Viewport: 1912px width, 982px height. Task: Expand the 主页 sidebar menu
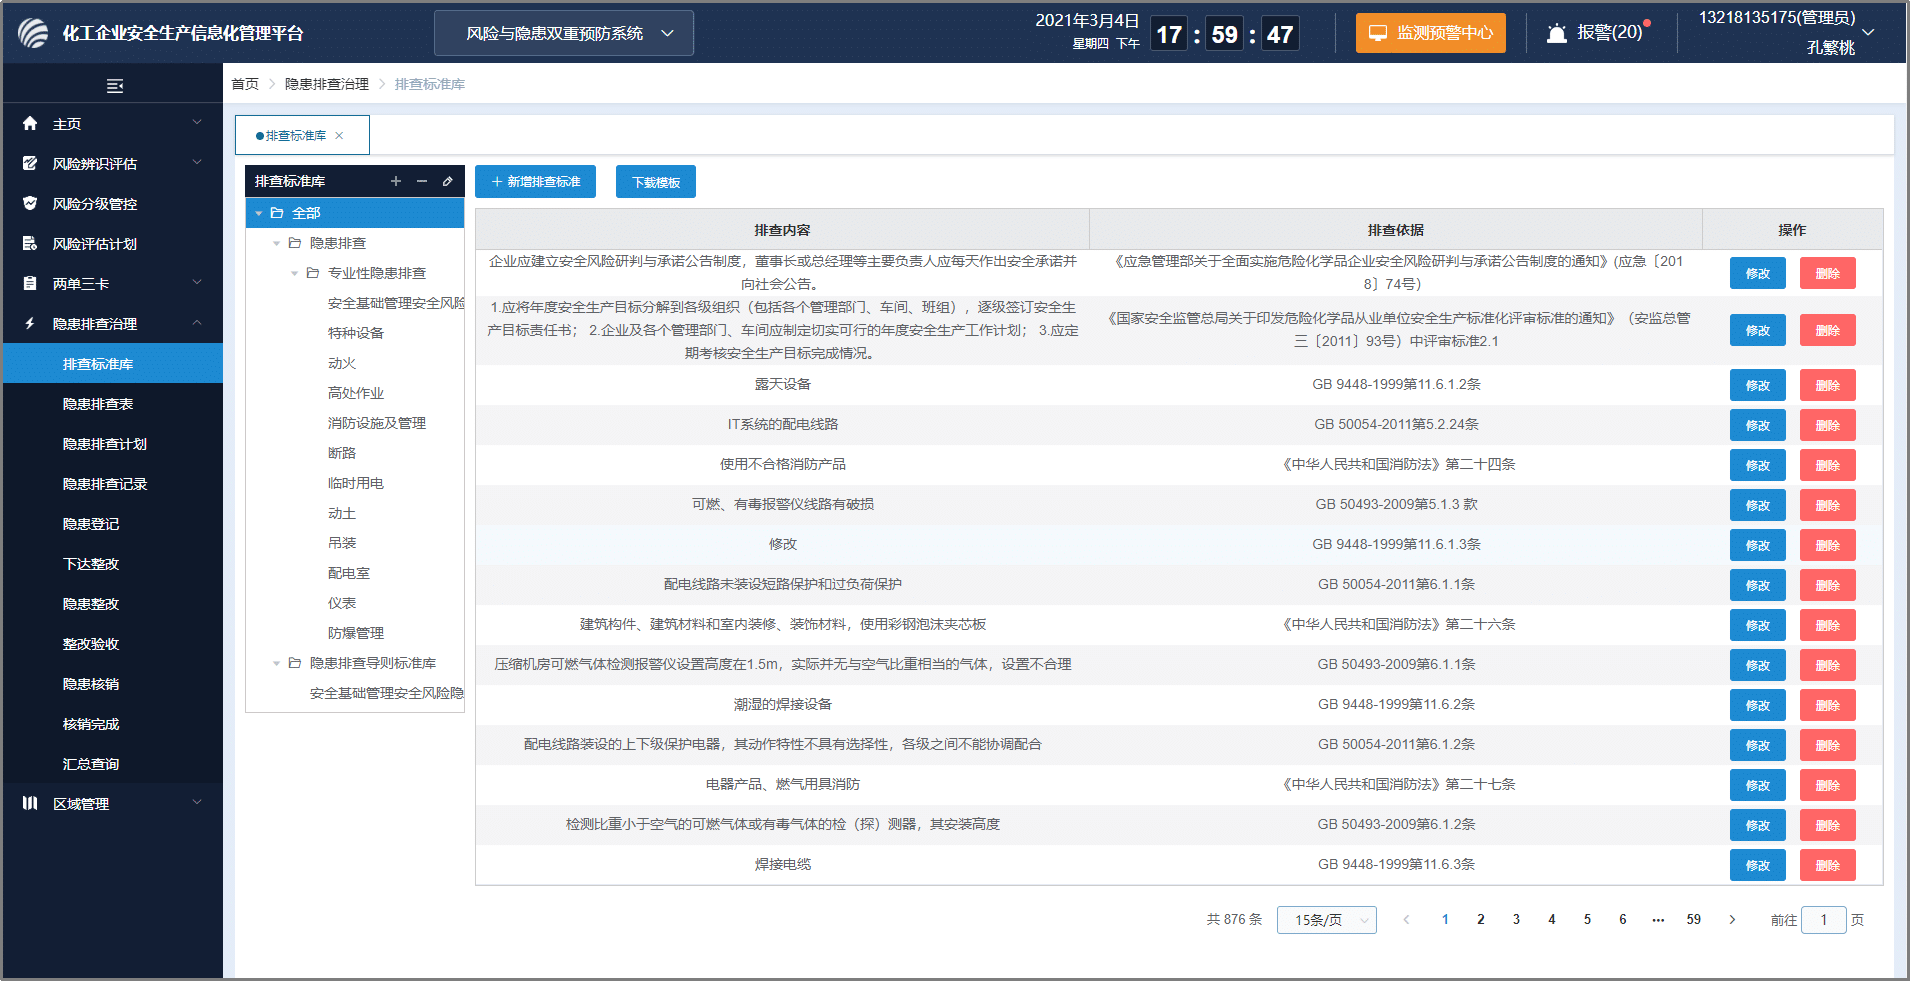(x=197, y=122)
